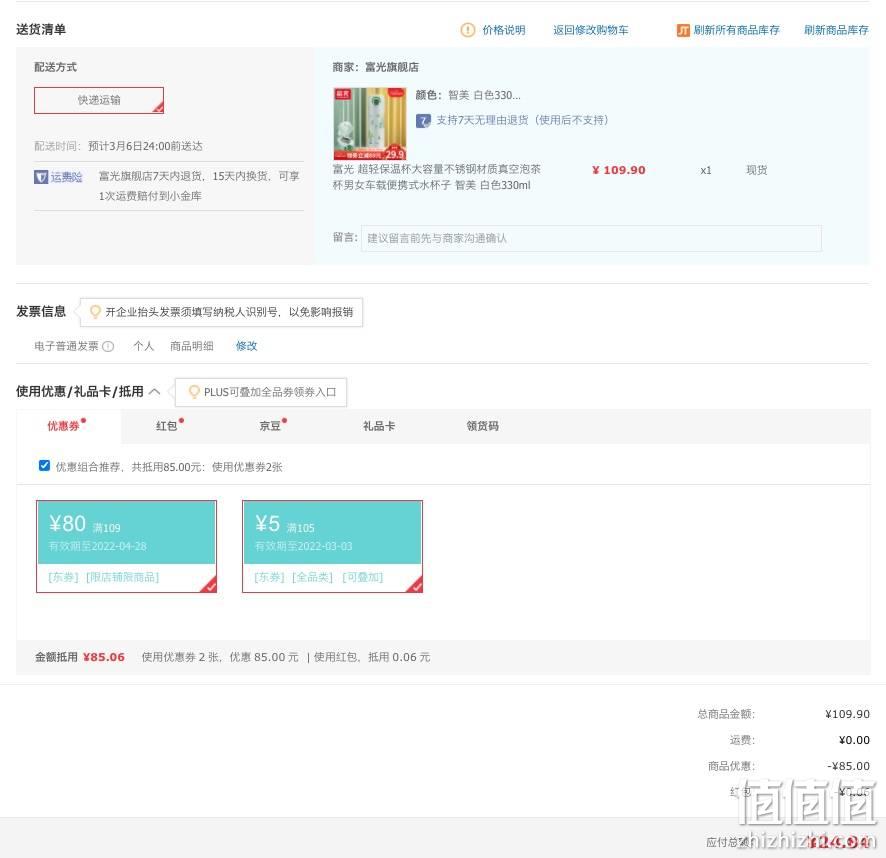This screenshot has width=886, height=858.
Task: Click the 富光旗舰店7天内退货 insurance description
Action: click(199, 186)
